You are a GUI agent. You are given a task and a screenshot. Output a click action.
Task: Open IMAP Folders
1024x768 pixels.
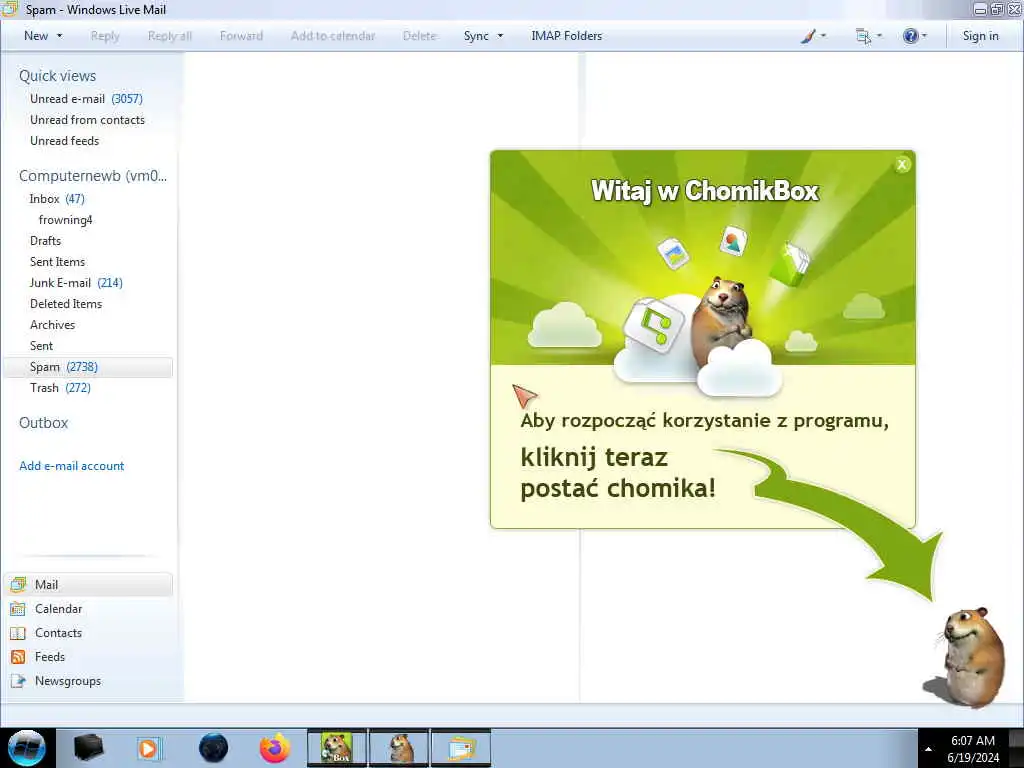coord(566,36)
